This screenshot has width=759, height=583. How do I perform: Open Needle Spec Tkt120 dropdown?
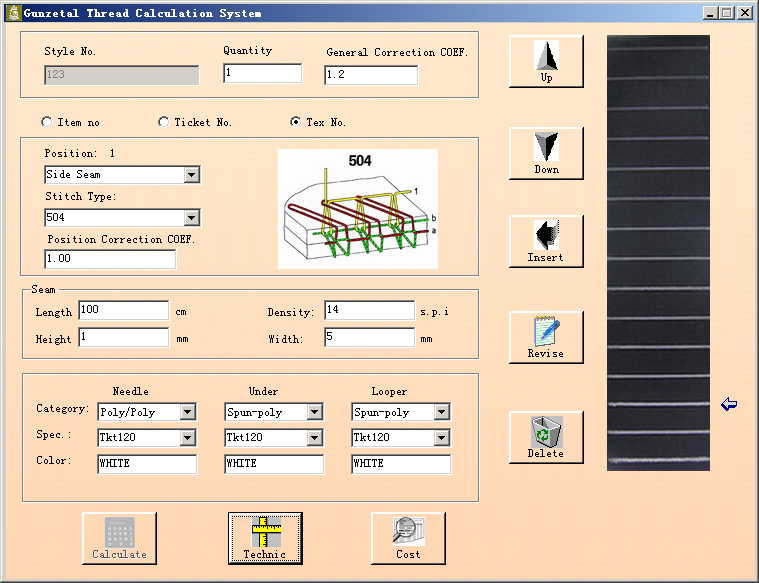(x=188, y=438)
